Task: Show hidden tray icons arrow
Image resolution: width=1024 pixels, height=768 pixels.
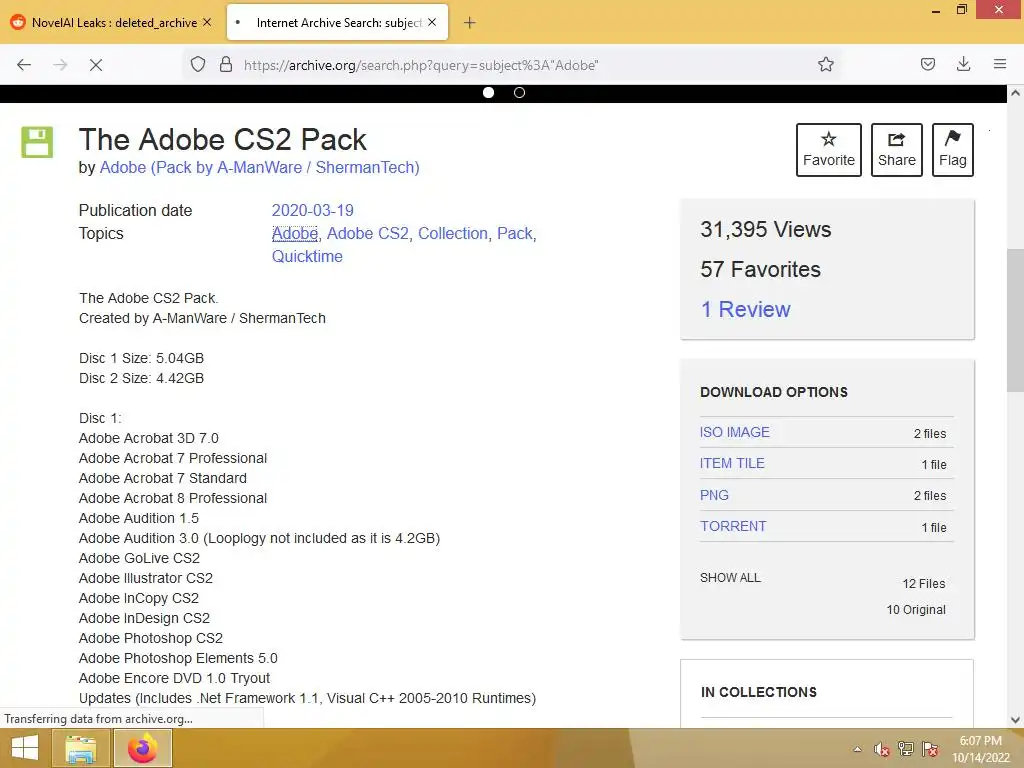Action: tap(857, 749)
